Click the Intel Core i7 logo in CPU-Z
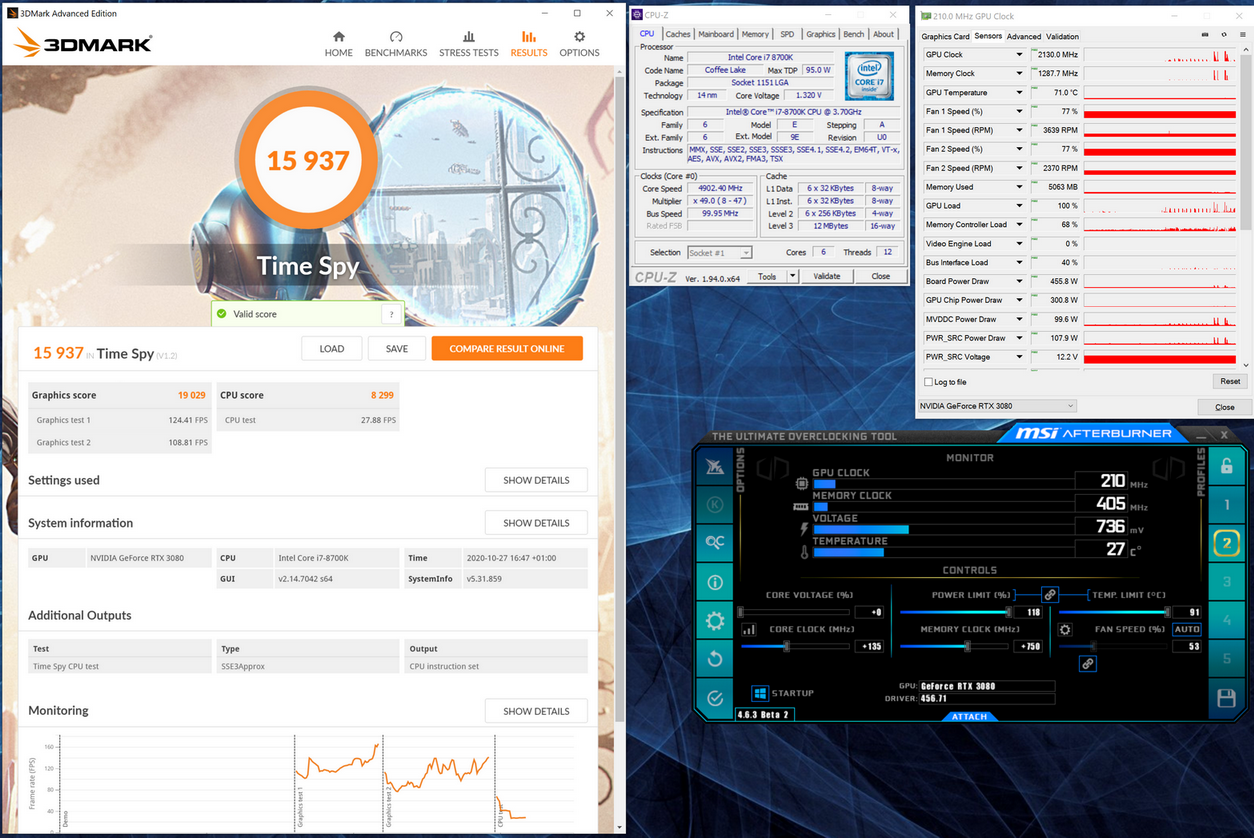The image size is (1254, 838). click(869, 77)
